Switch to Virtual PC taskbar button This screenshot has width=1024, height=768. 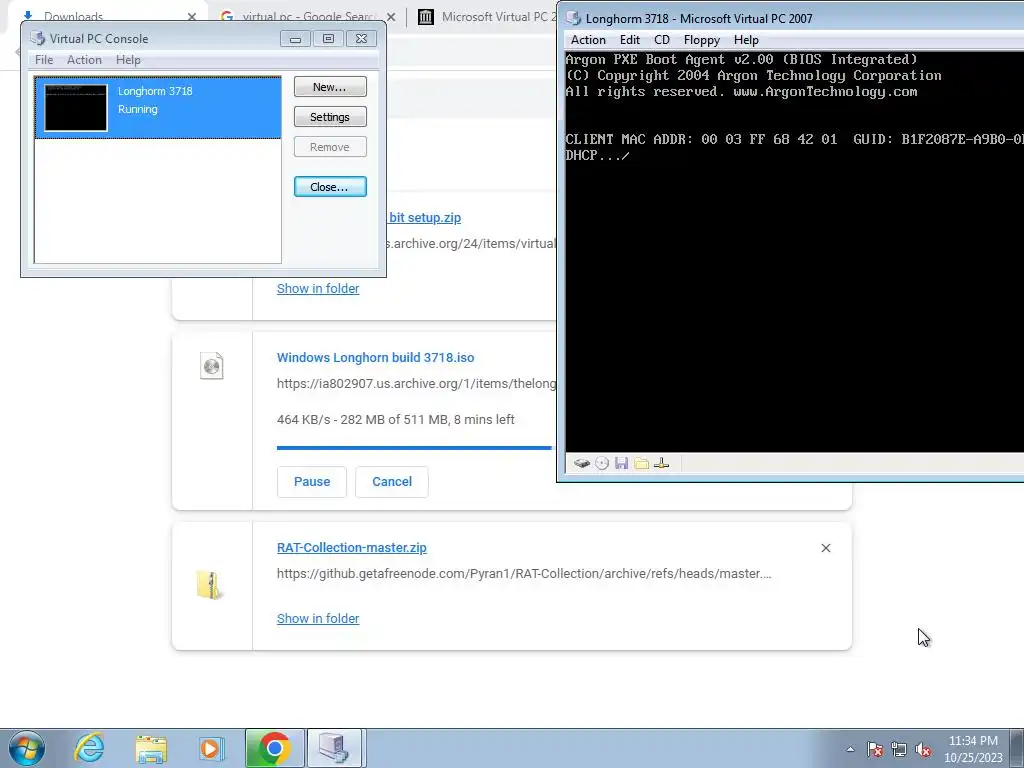click(334, 748)
